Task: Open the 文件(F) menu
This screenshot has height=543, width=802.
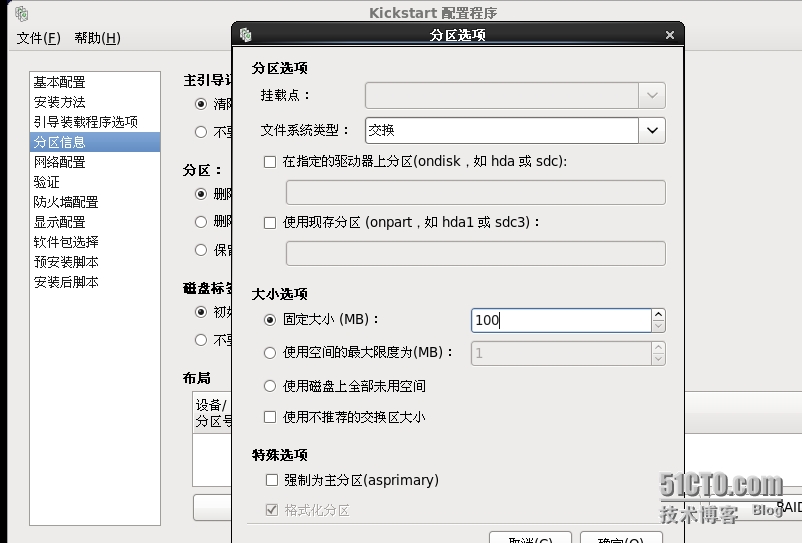Action: coord(38,38)
